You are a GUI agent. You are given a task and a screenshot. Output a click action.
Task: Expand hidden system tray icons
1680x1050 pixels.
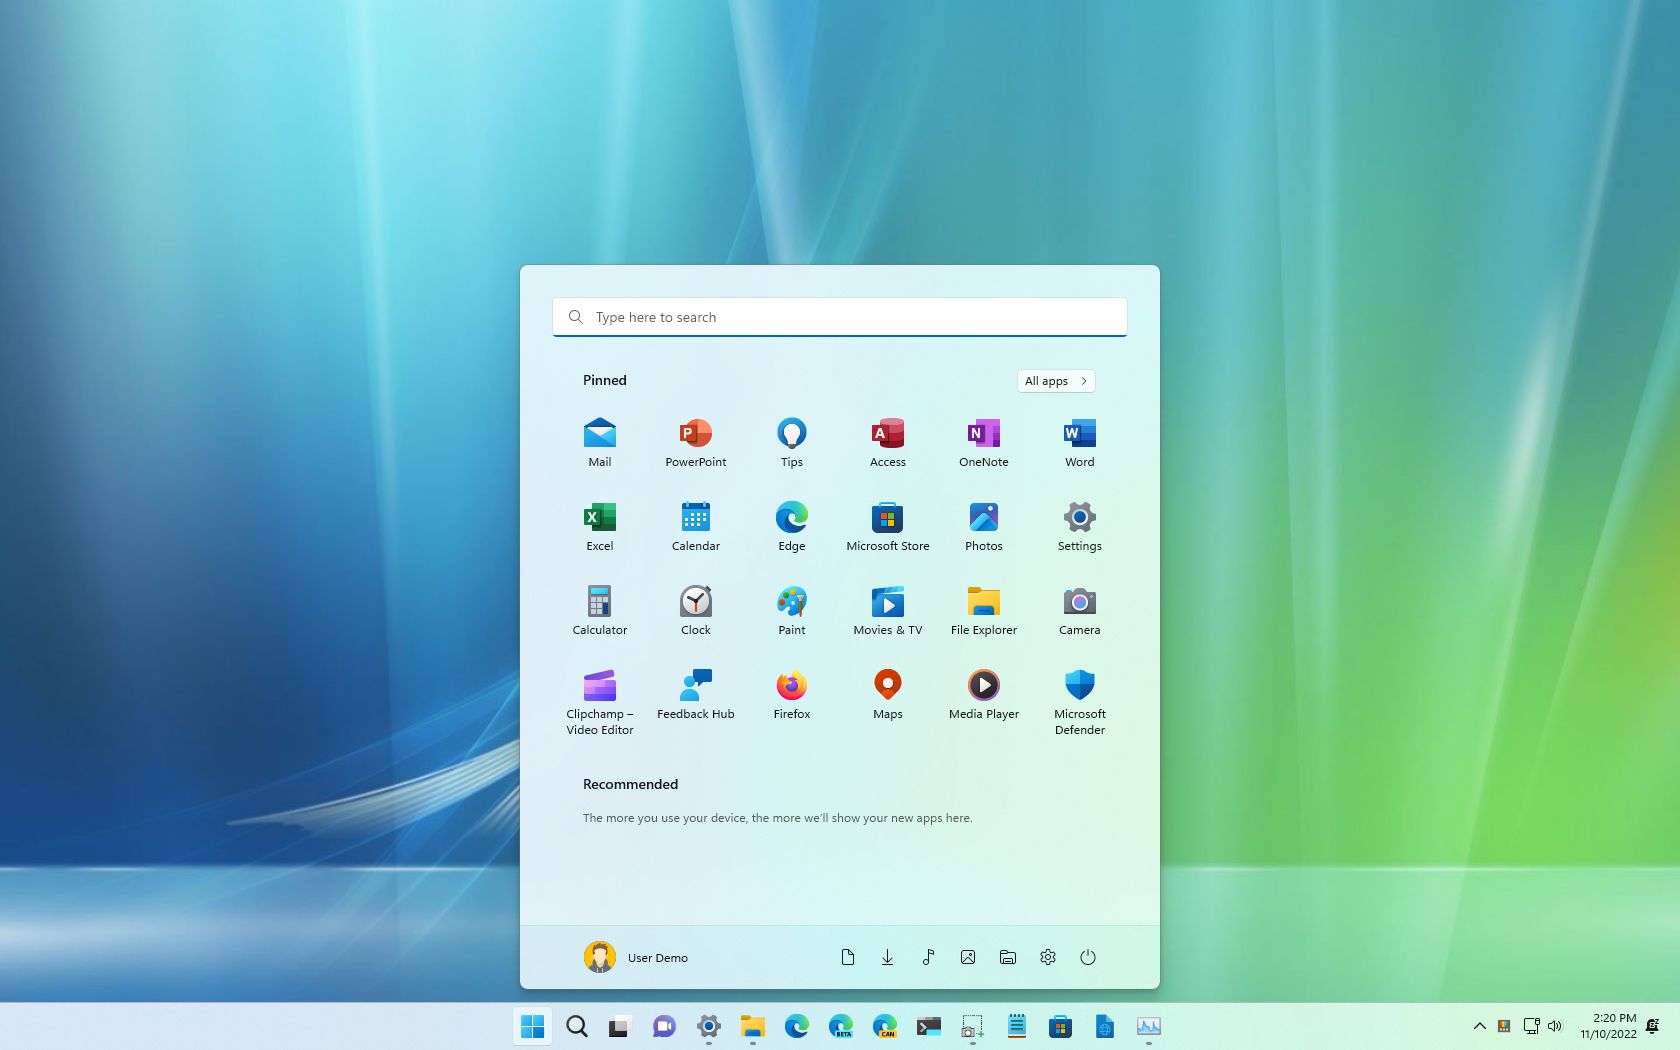click(x=1479, y=1026)
